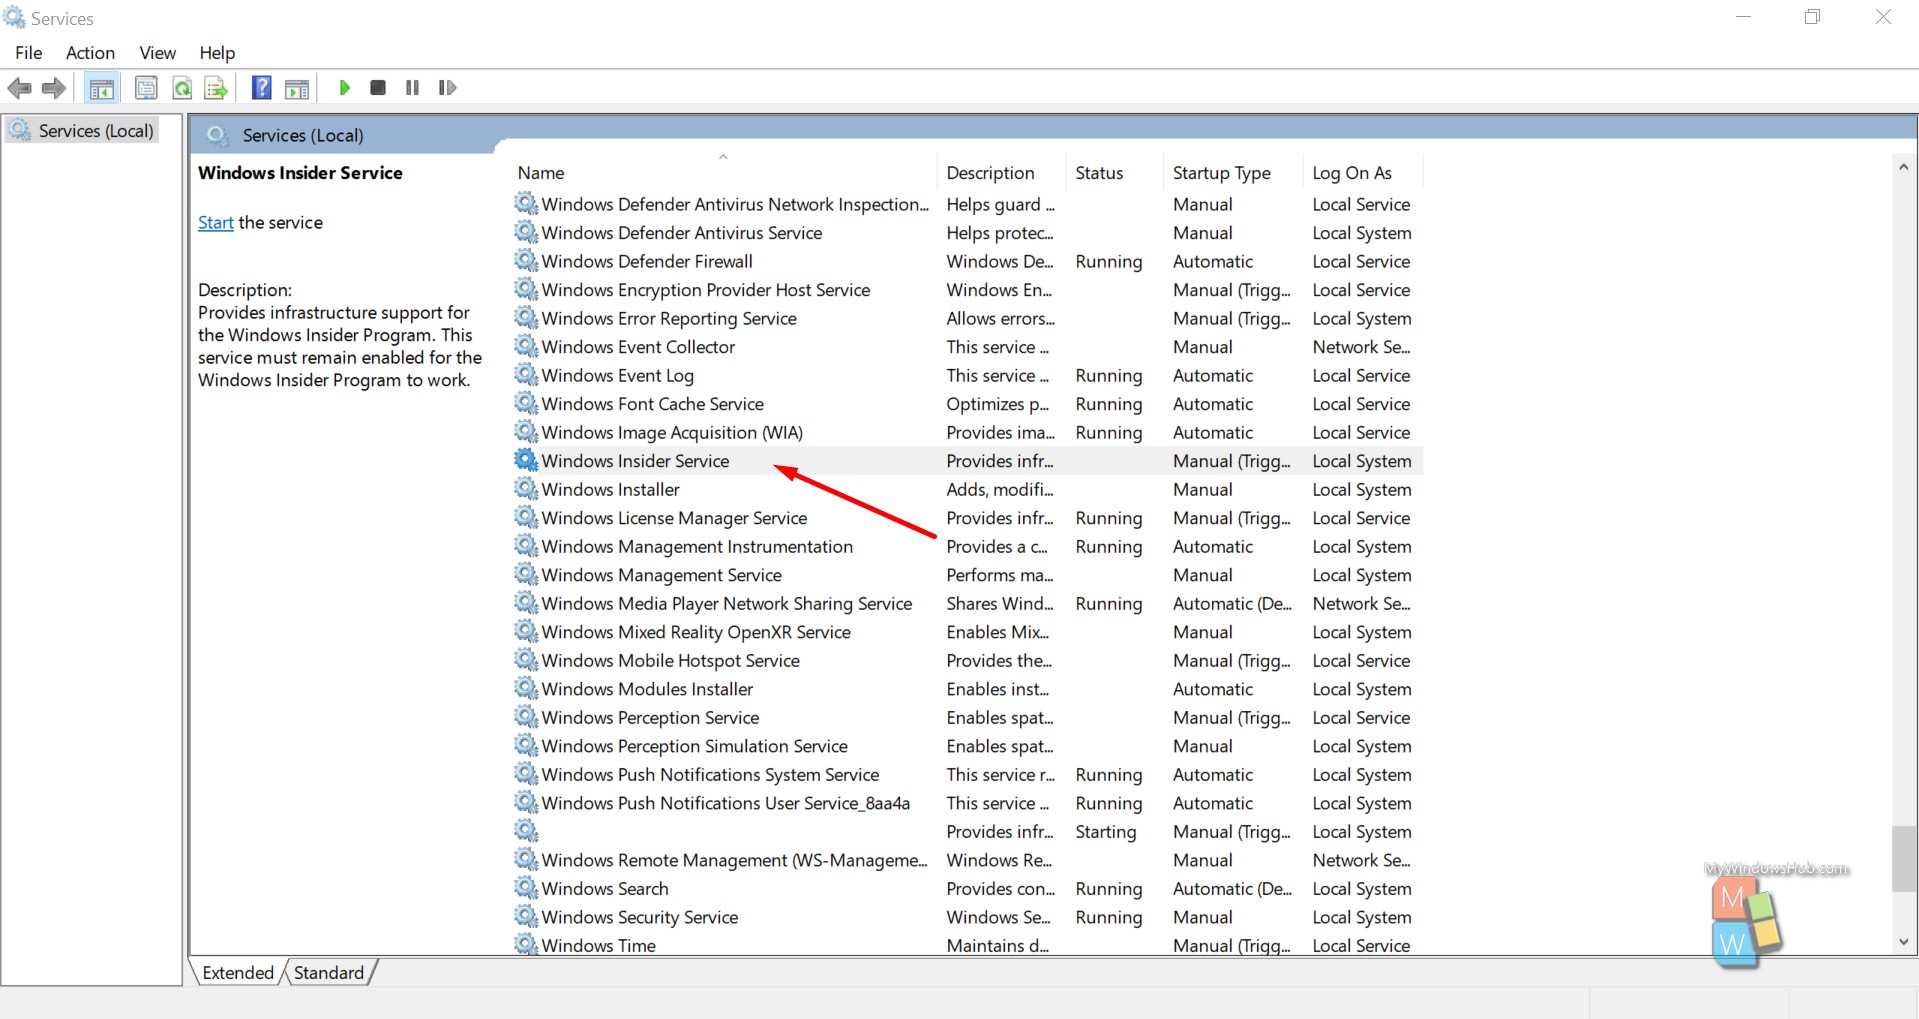1919x1019 pixels.
Task: Select Windows Defender Antivirus Service row
Action: [967, 233]
